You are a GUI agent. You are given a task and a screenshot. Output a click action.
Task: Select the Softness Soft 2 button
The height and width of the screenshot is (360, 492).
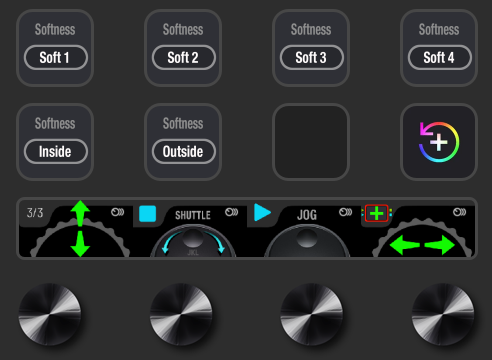183,48
